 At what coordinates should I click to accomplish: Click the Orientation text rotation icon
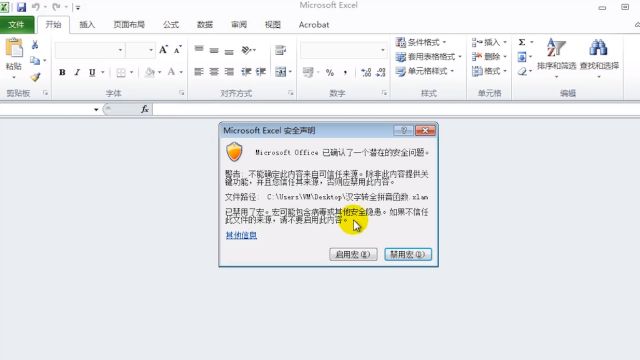246,50
